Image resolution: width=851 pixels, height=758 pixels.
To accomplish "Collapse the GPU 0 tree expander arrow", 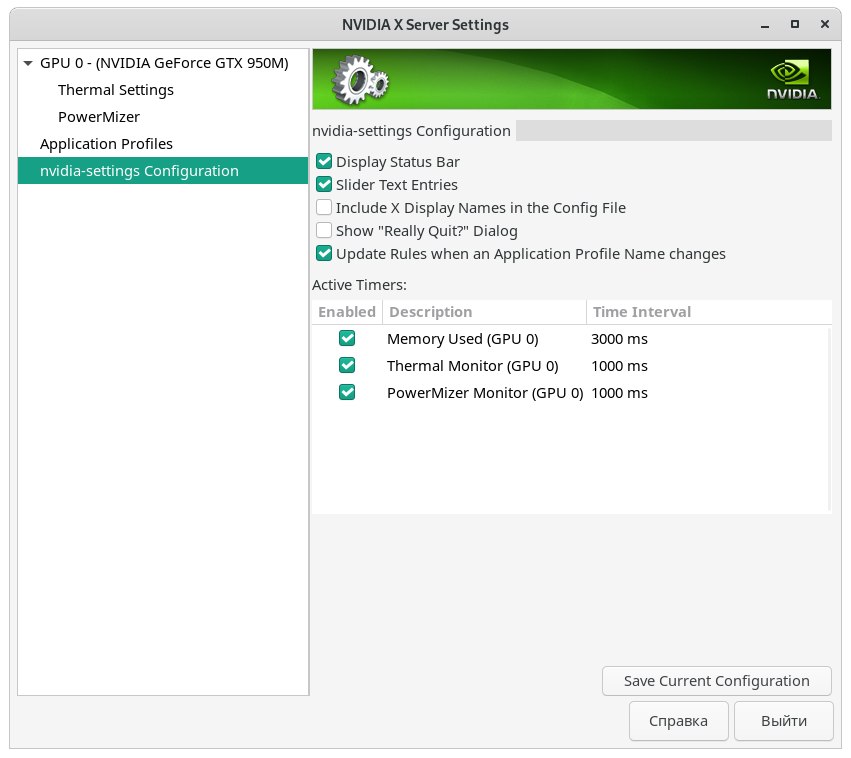I will point(28,63).
